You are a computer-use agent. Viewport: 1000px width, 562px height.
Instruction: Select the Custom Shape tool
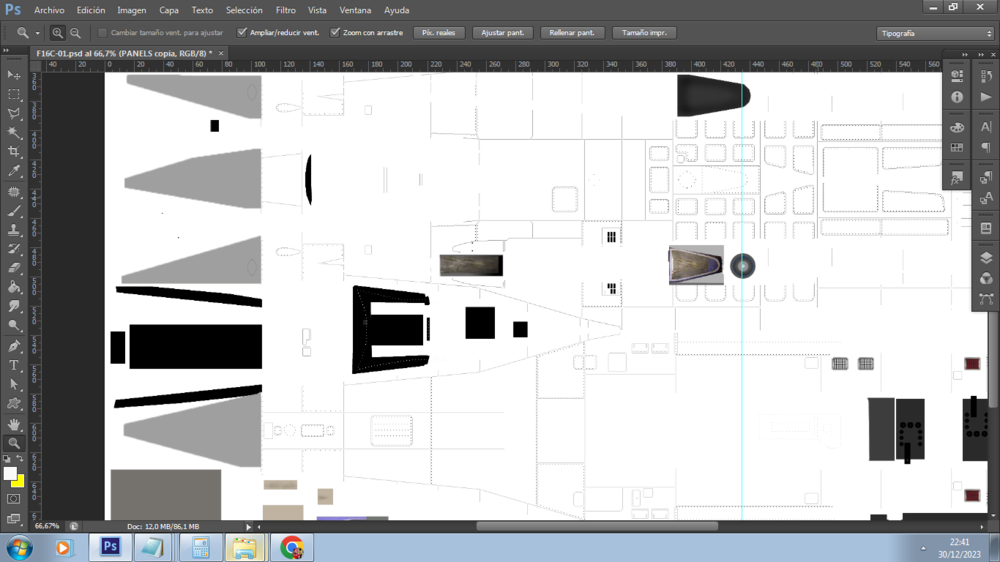pyautogui.click(x=14, y=403)
